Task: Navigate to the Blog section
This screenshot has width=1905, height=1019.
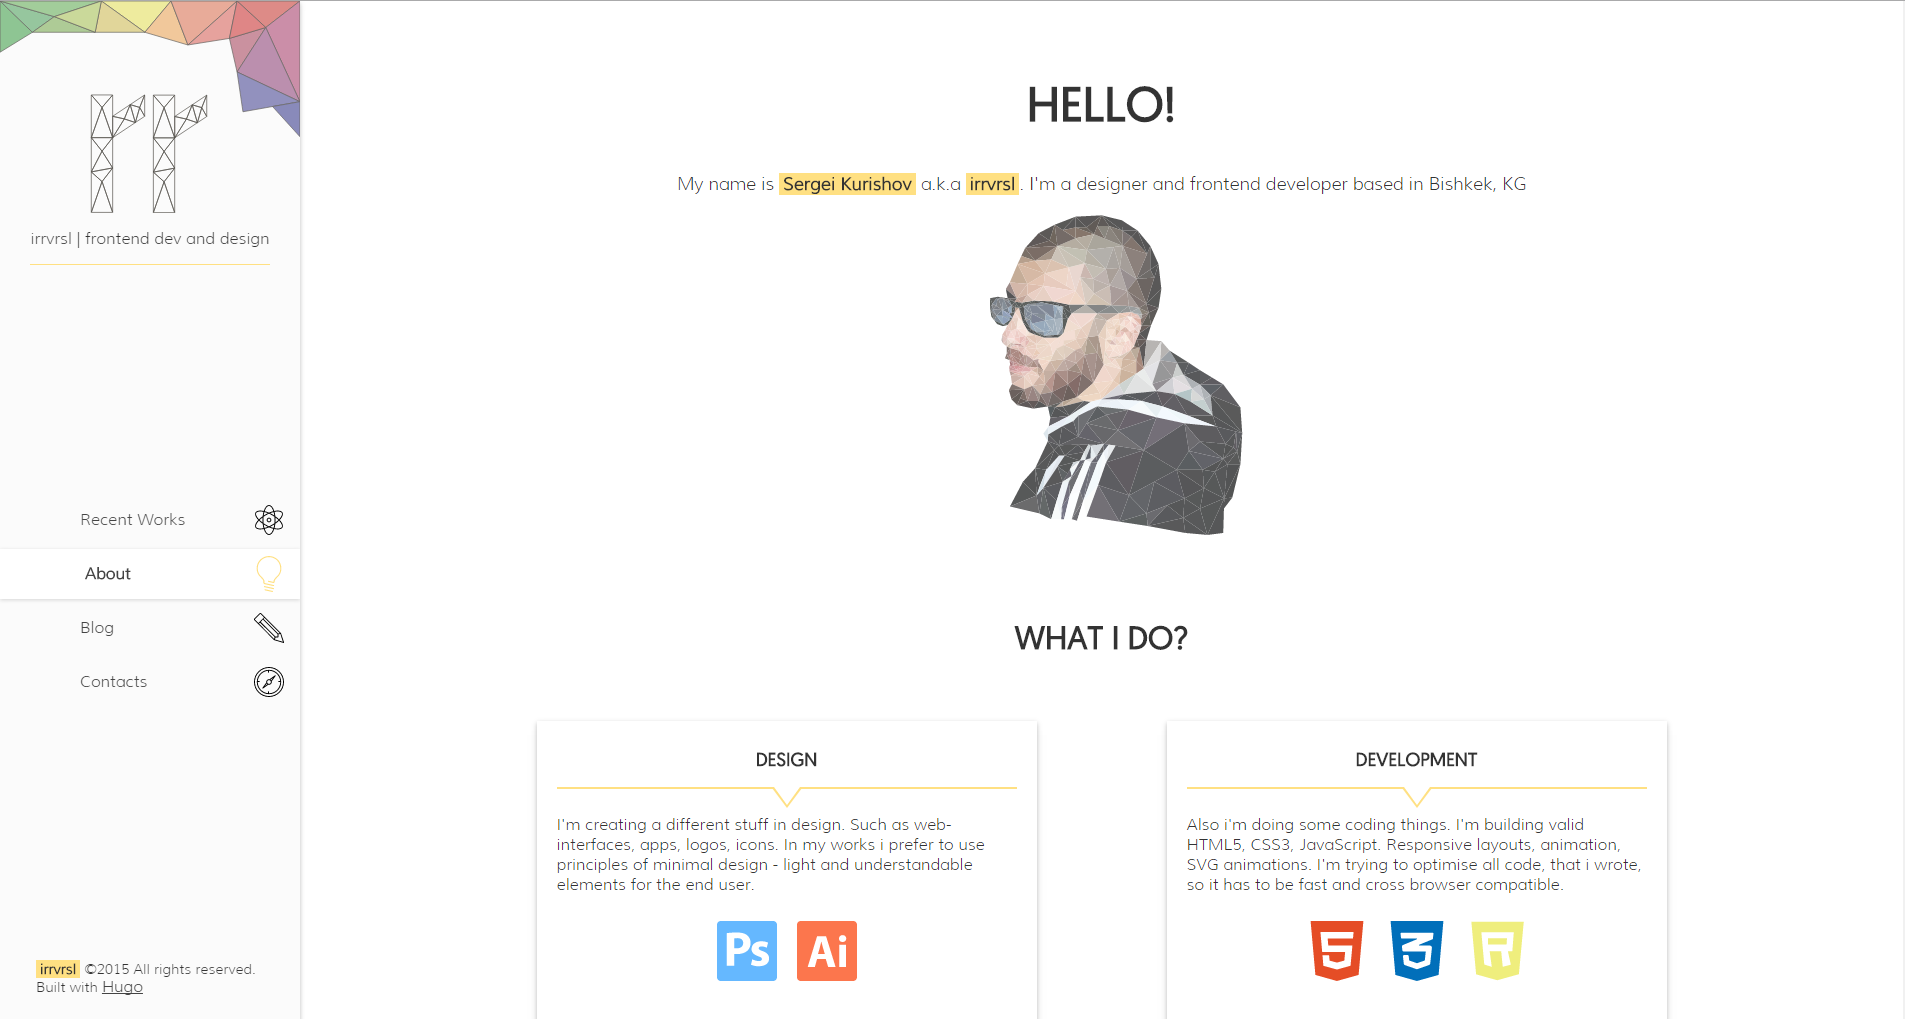Action: [97, 627]
